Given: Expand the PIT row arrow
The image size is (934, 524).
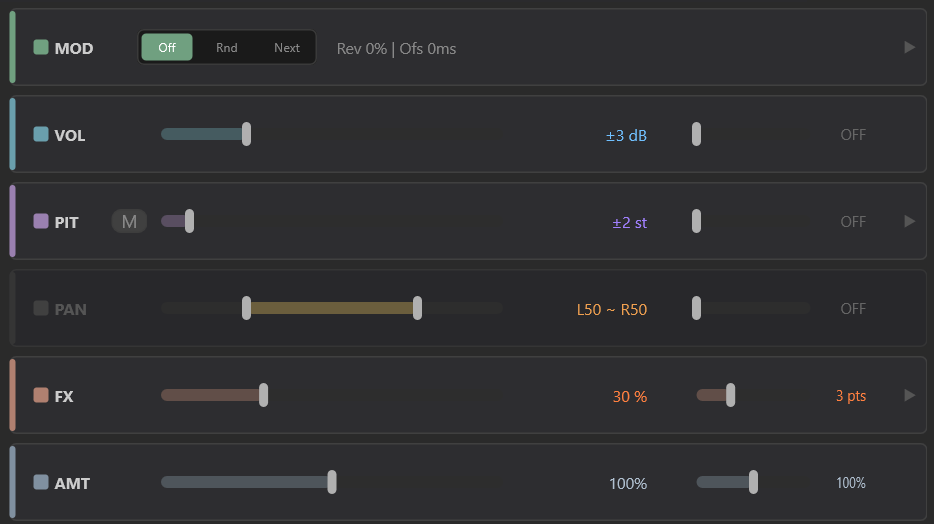Looking at the screenshot, I should [x=909, y=221].
